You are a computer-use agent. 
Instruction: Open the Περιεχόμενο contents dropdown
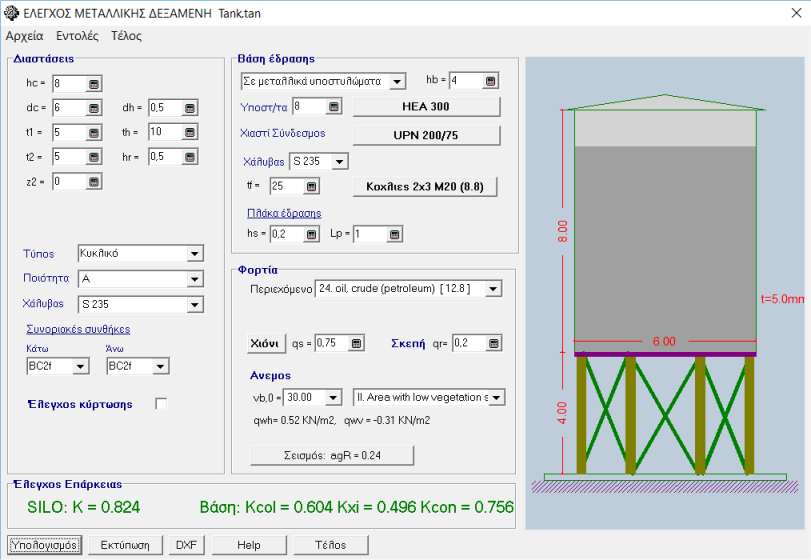[492, 289]
